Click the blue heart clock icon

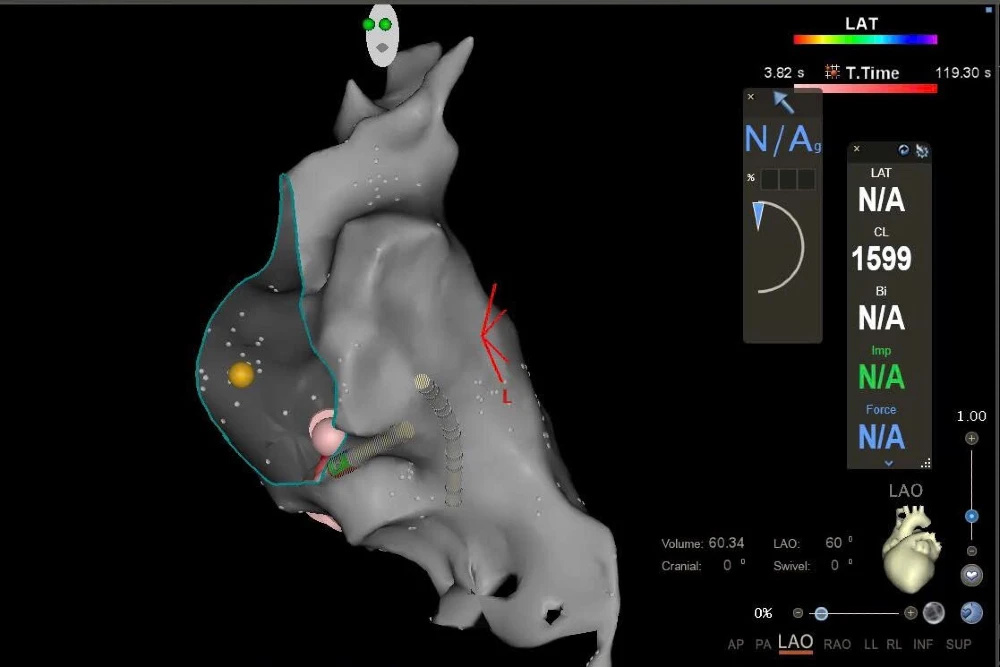point(970,612)
